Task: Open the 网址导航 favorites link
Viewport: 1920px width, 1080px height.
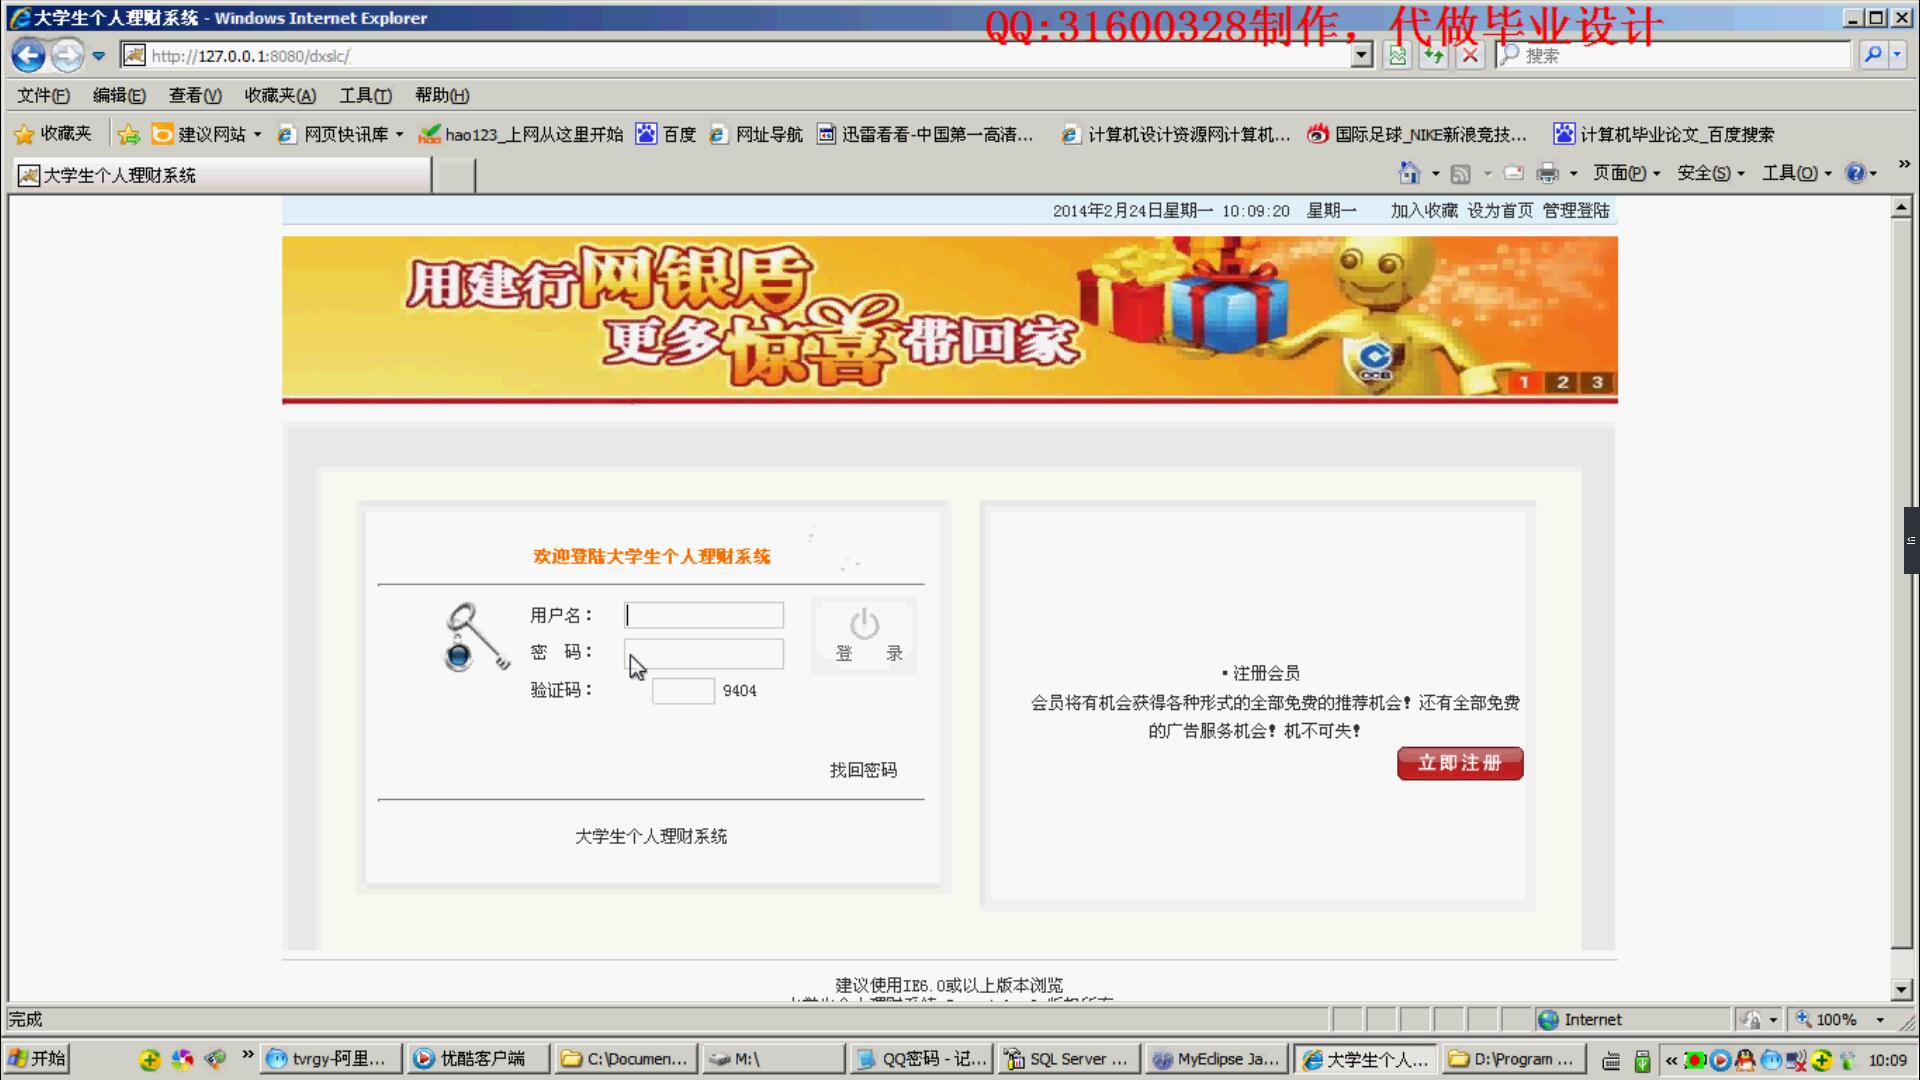Action: click(x=756, y=134)
